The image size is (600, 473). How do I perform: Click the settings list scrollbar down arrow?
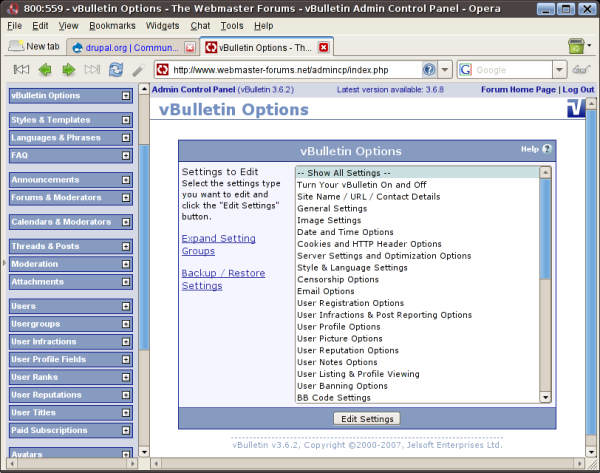pos(545,397)
